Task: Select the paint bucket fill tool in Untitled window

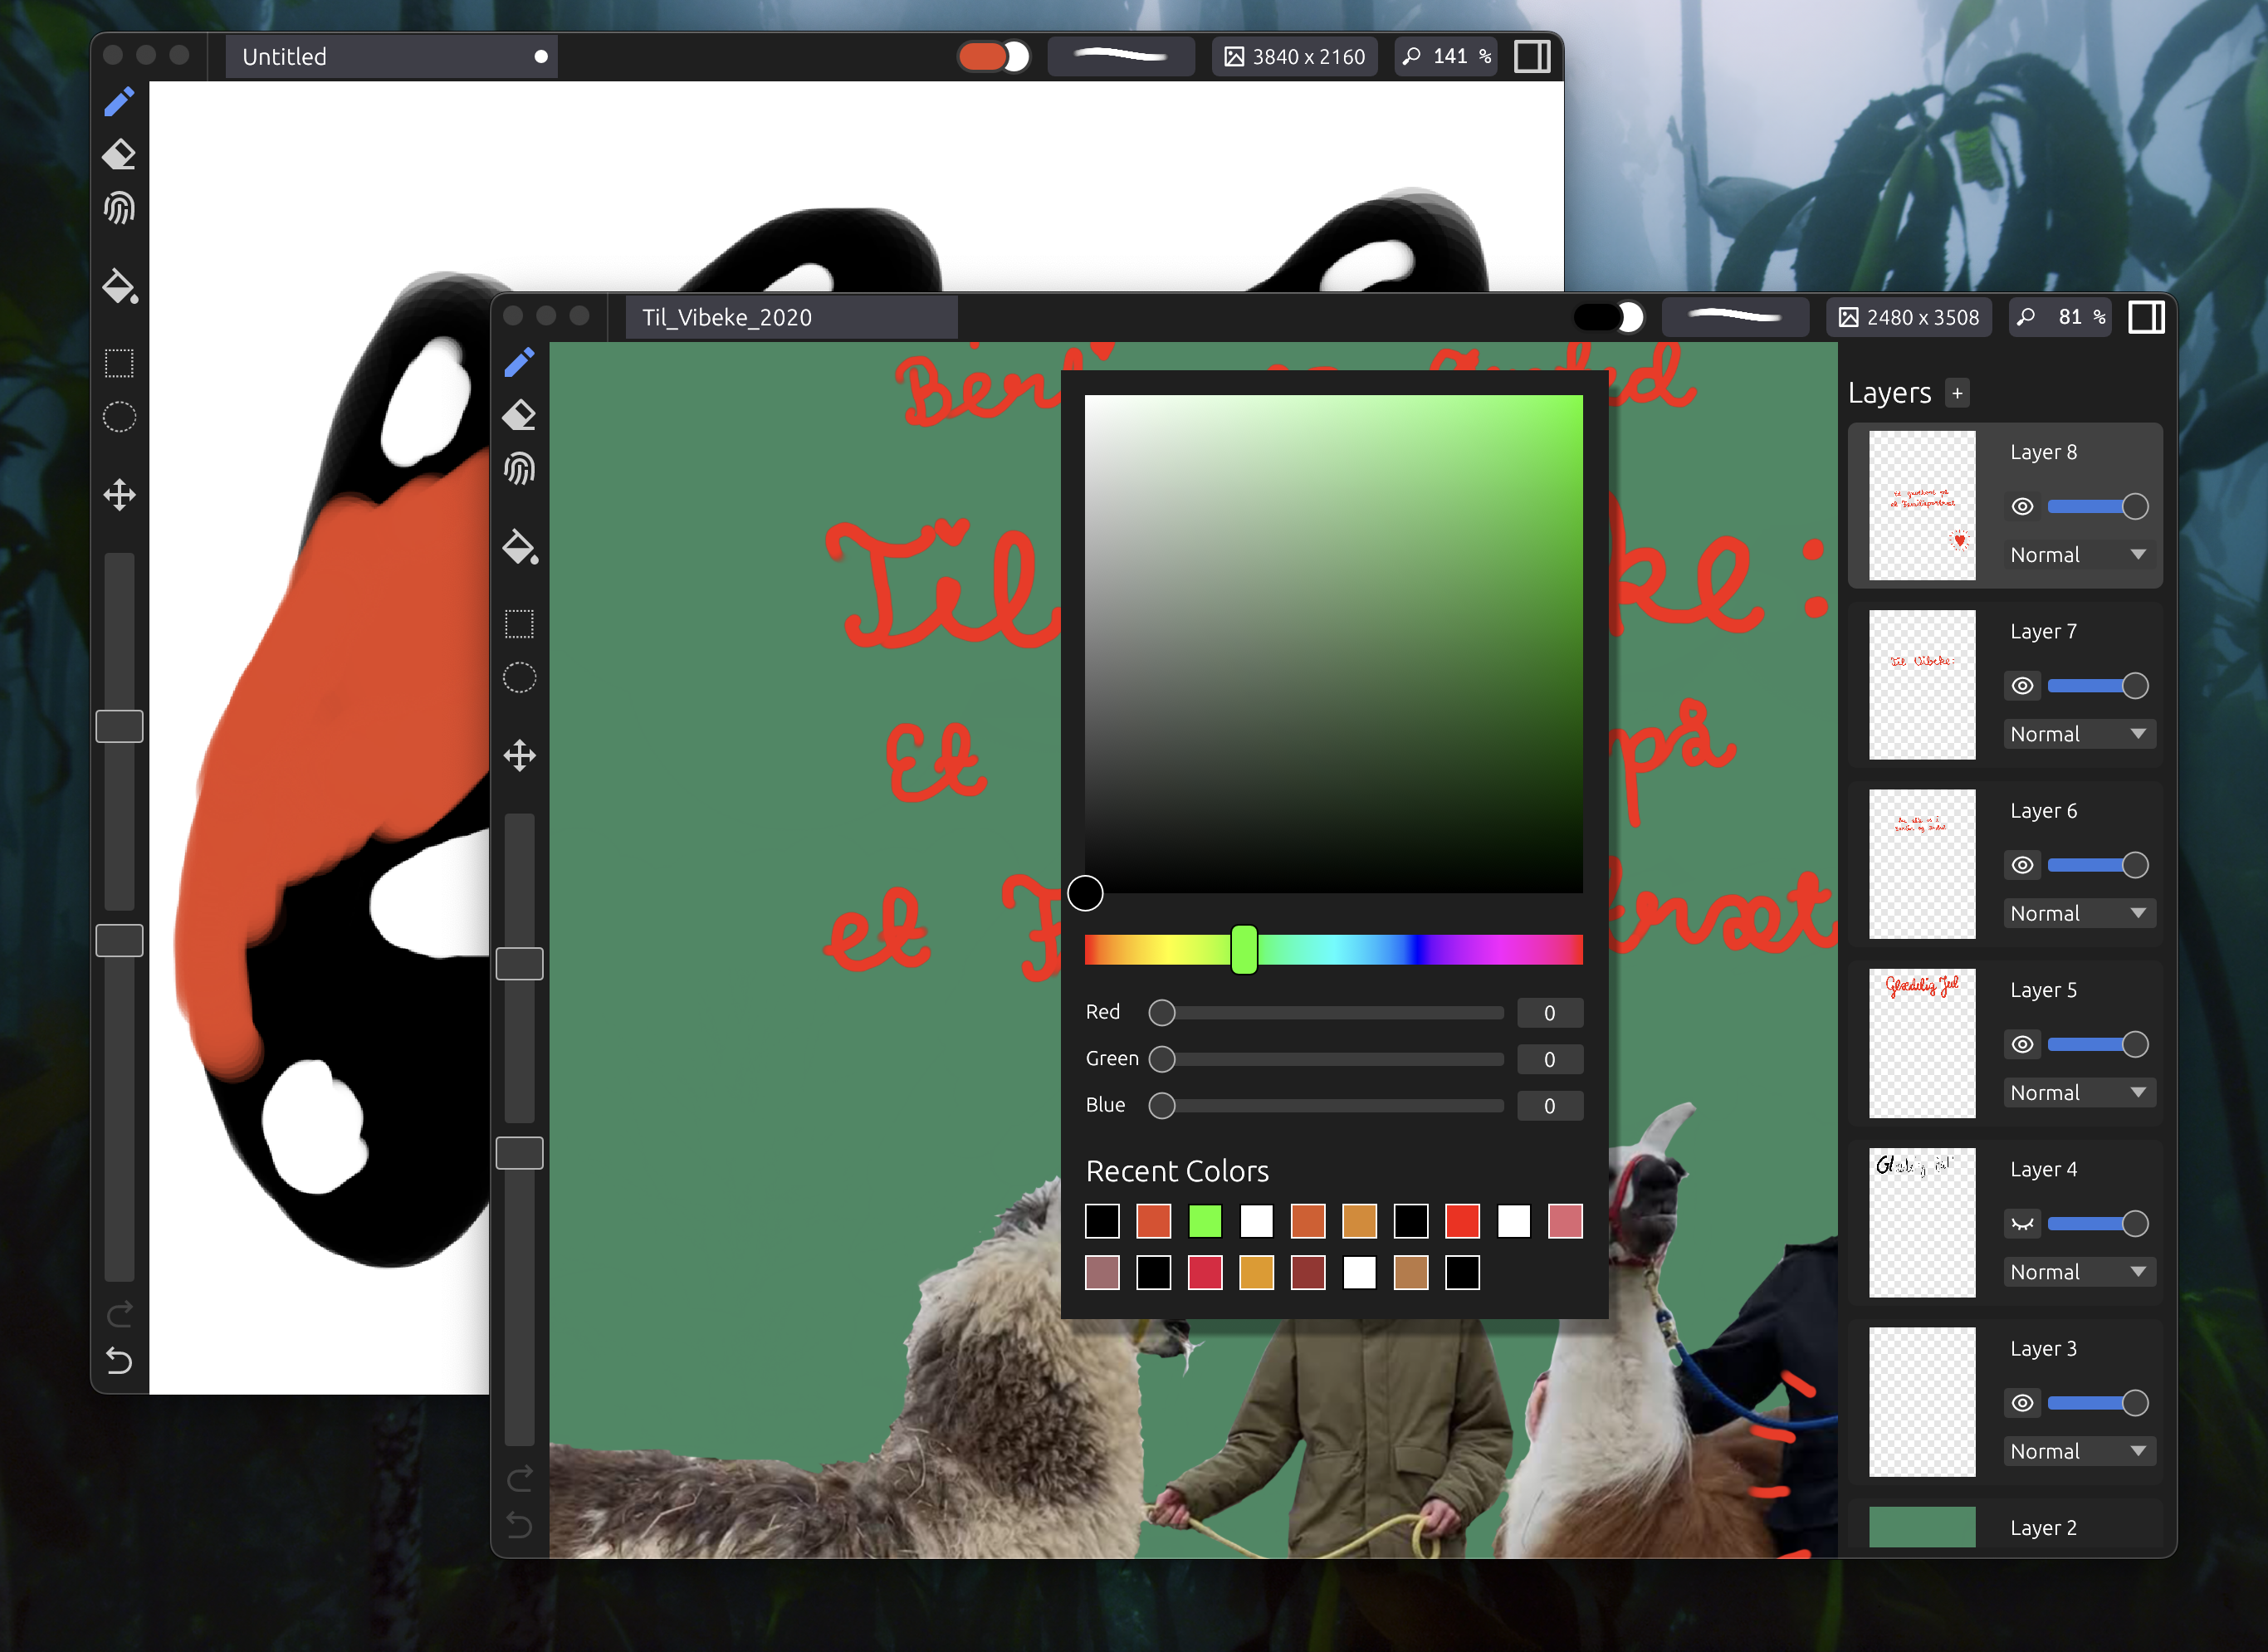Action: coord(119,286)
